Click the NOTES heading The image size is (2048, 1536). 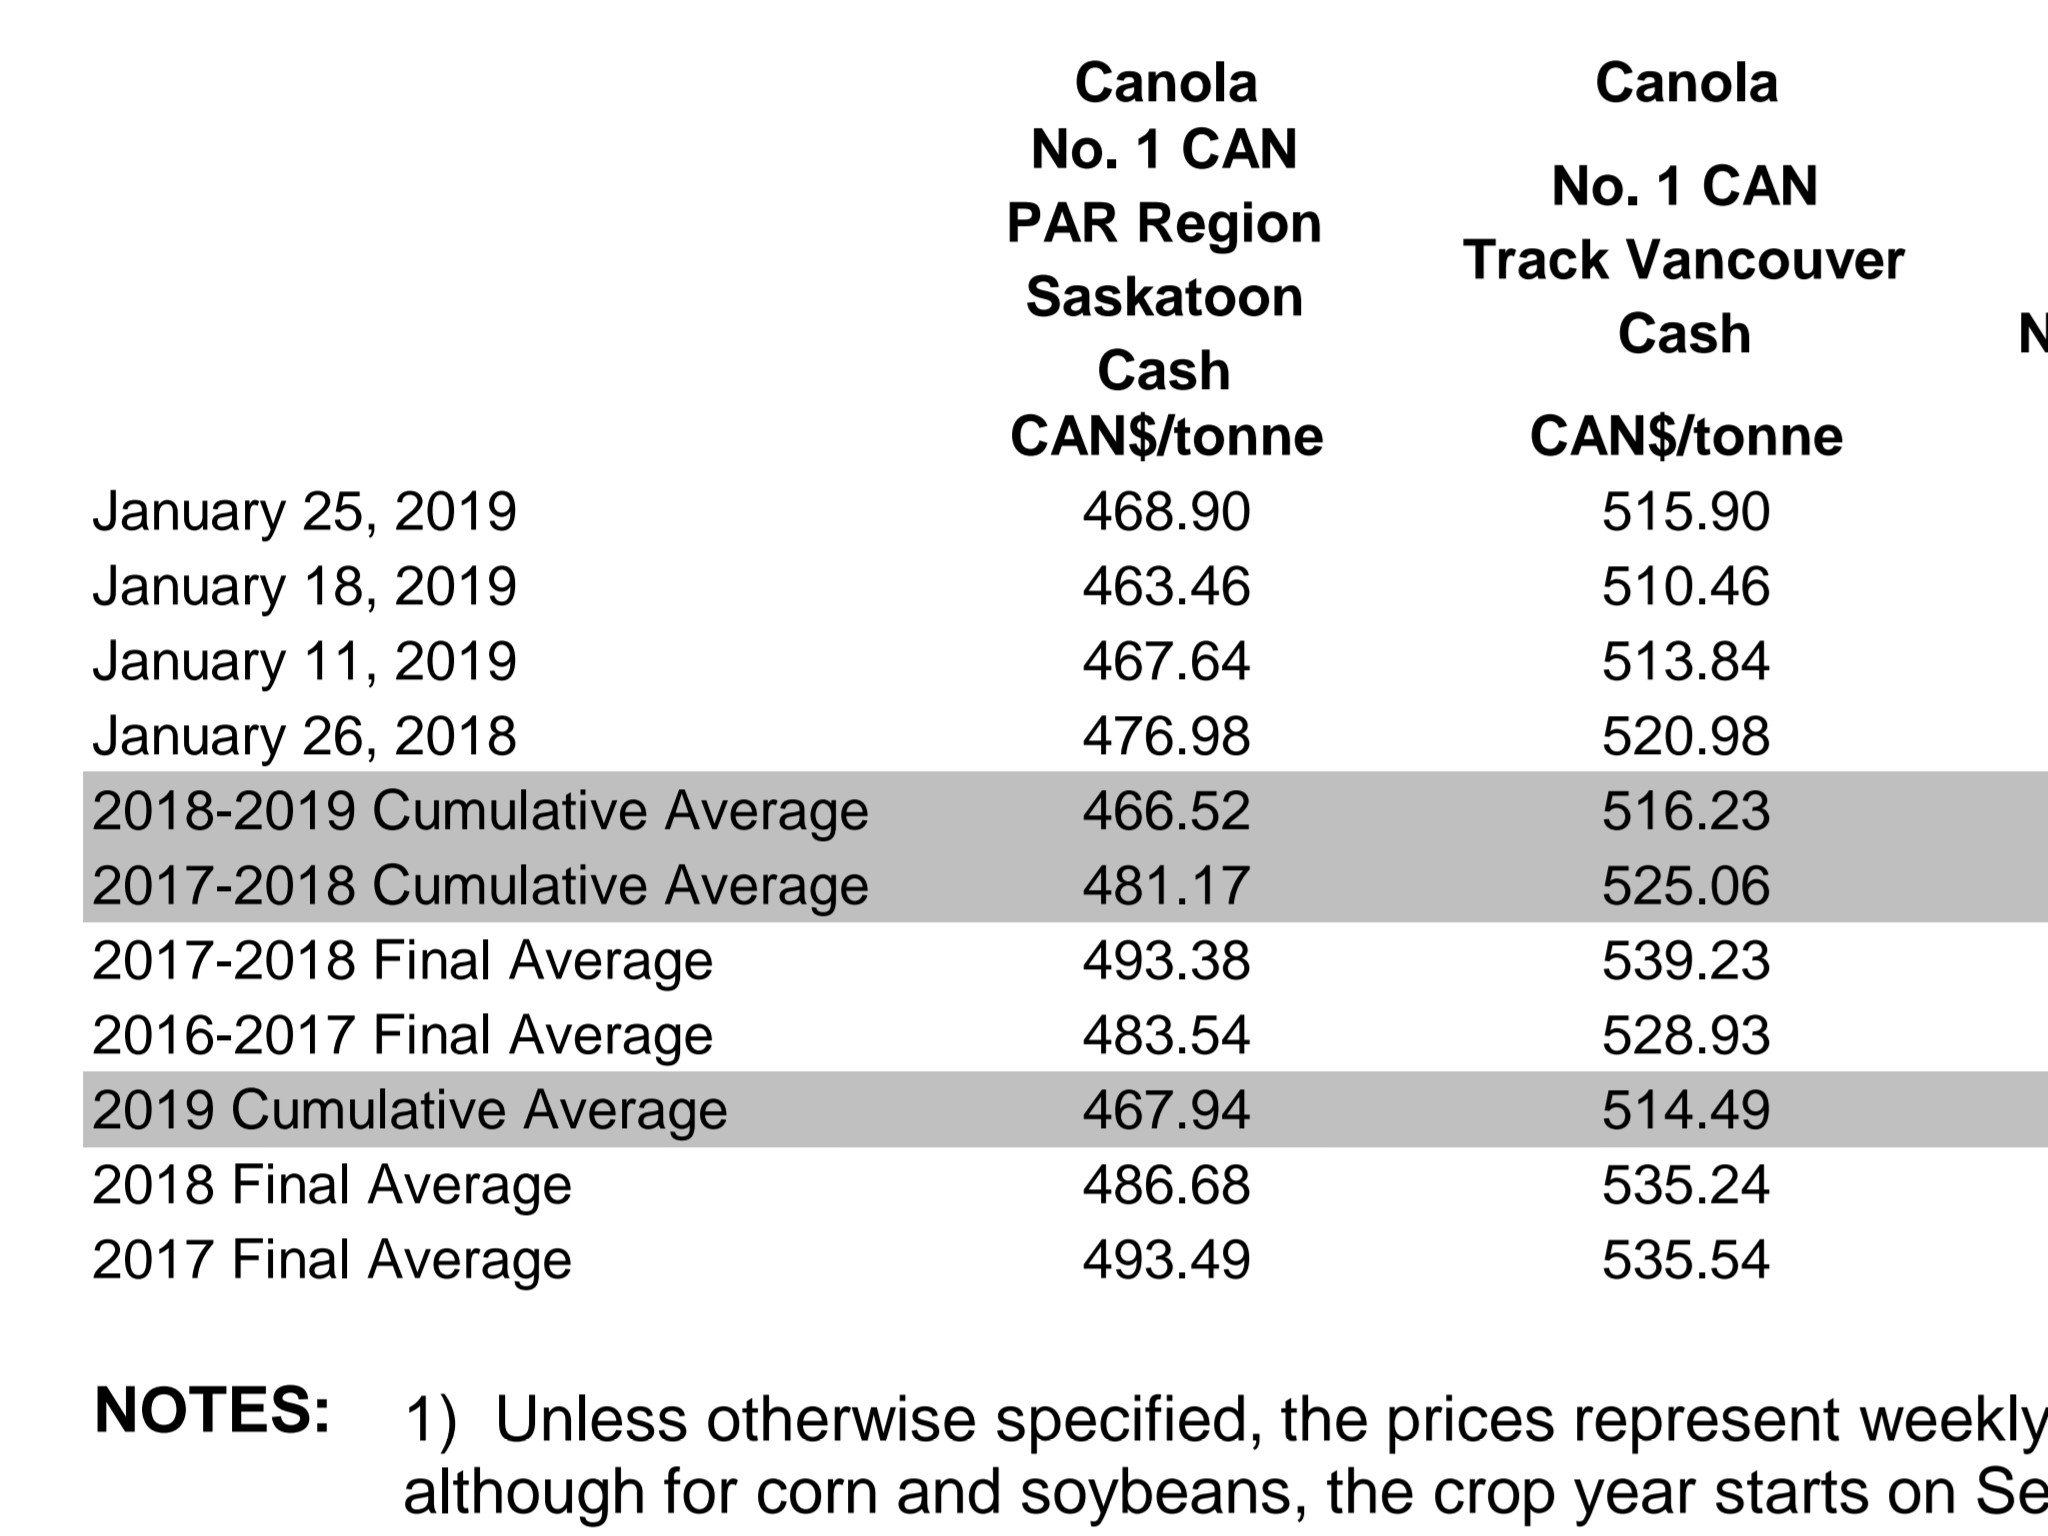pyautogui.click(x=212, y=1410)
